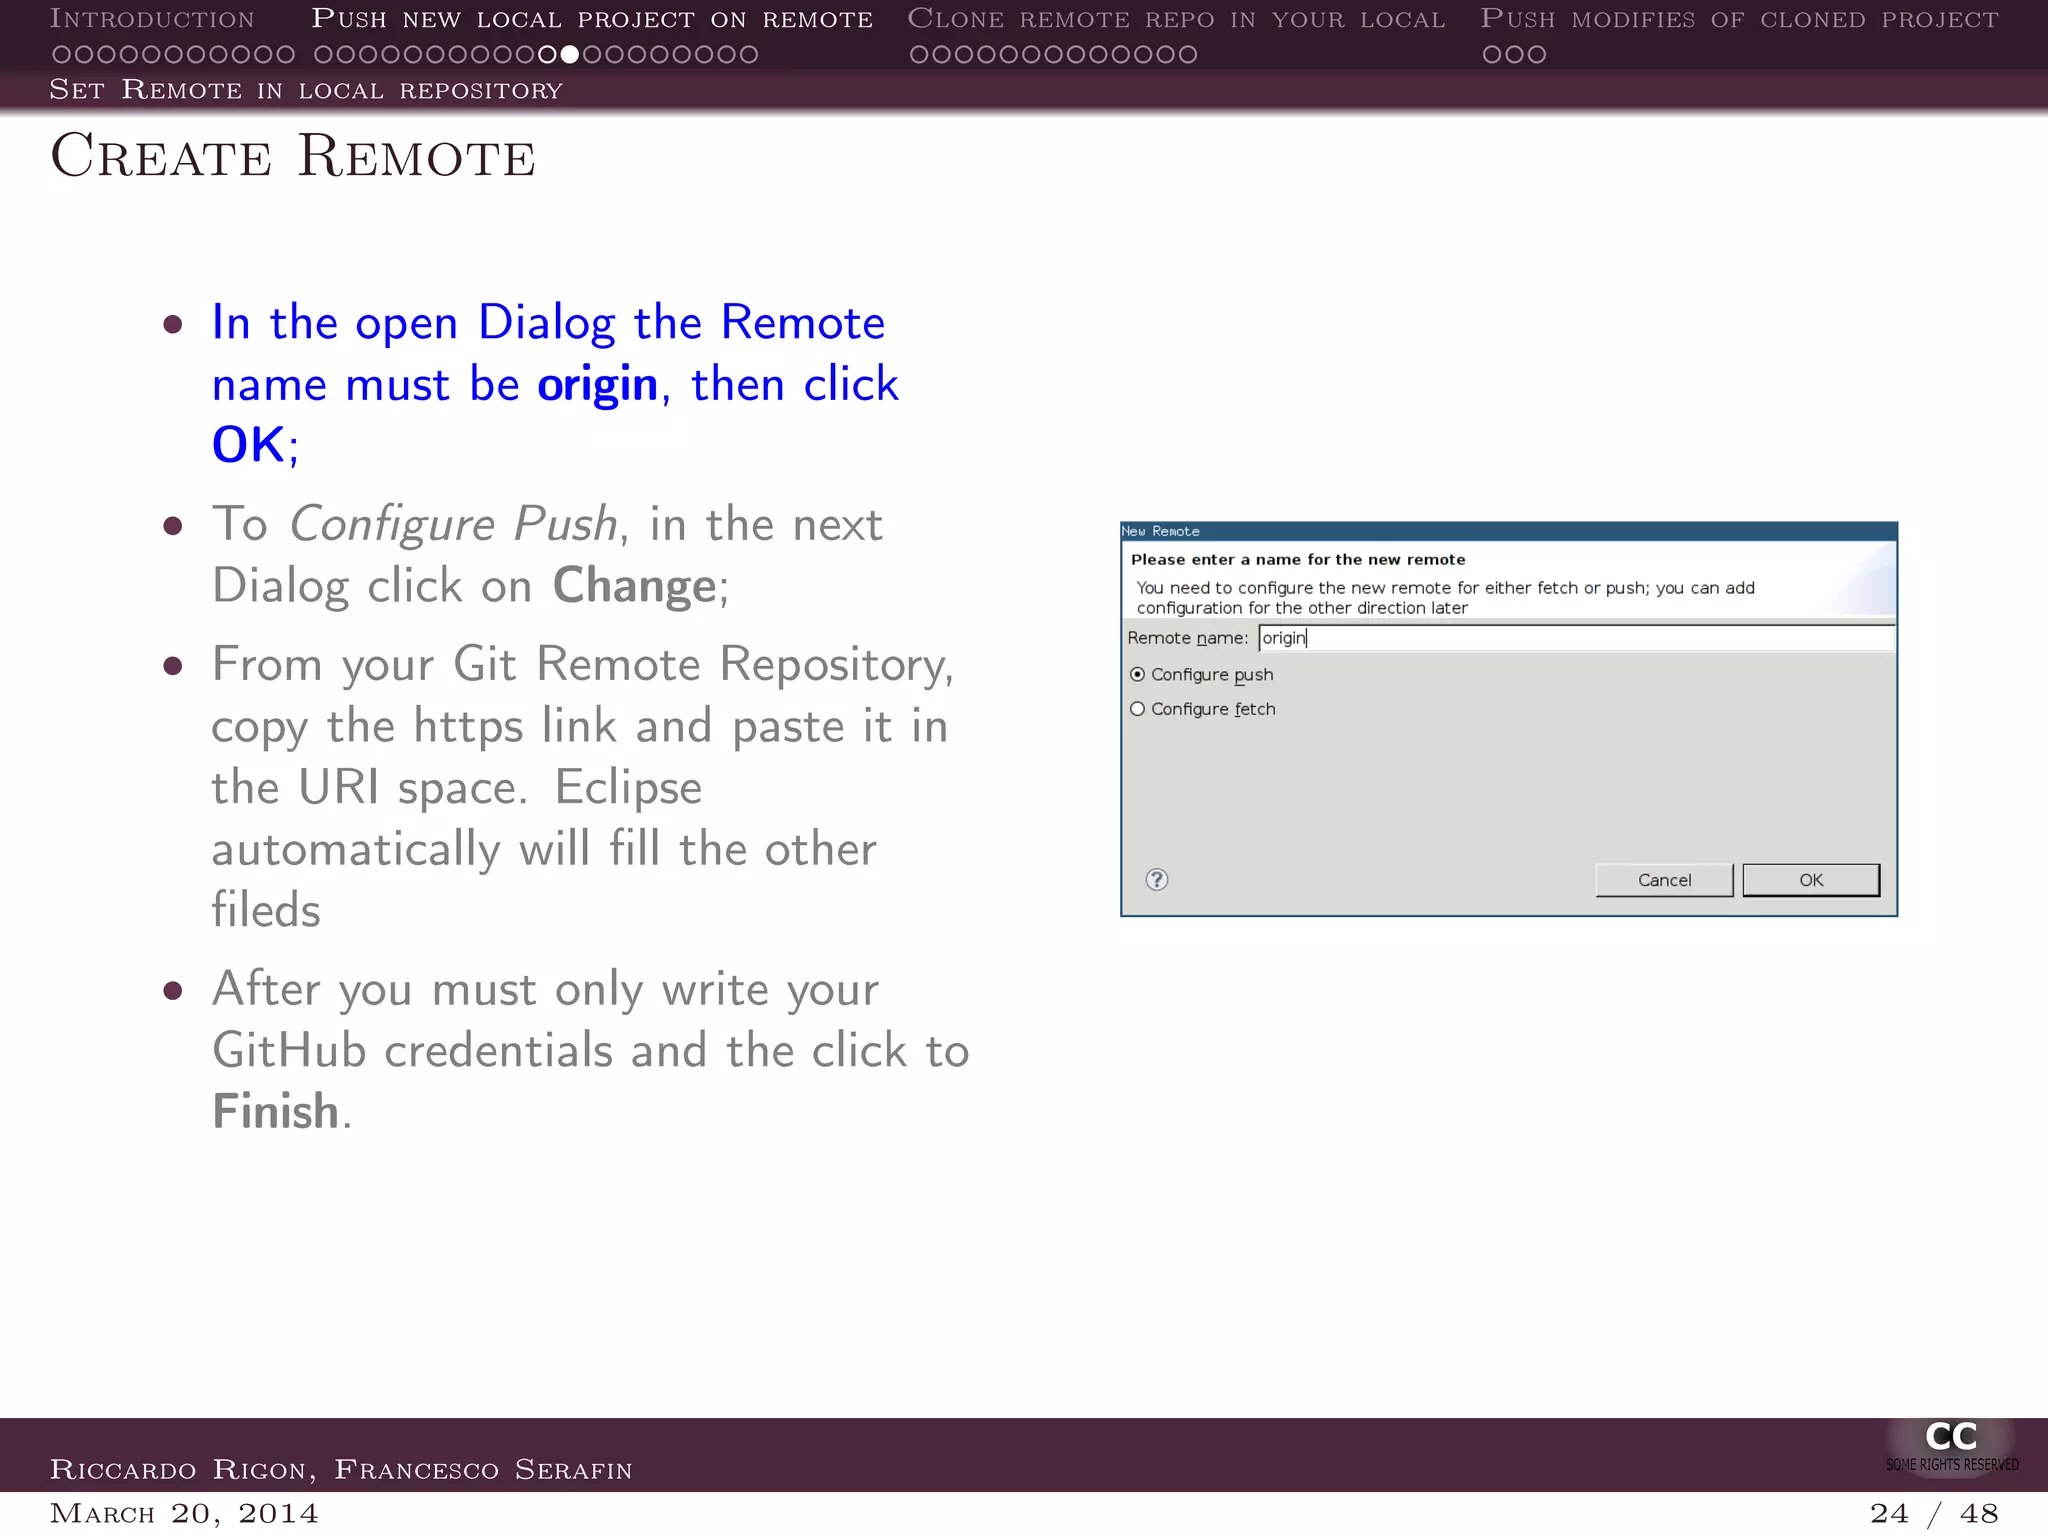Click the help question mark icon in dialog
2048x1536 pixels.
point(1157,880)
